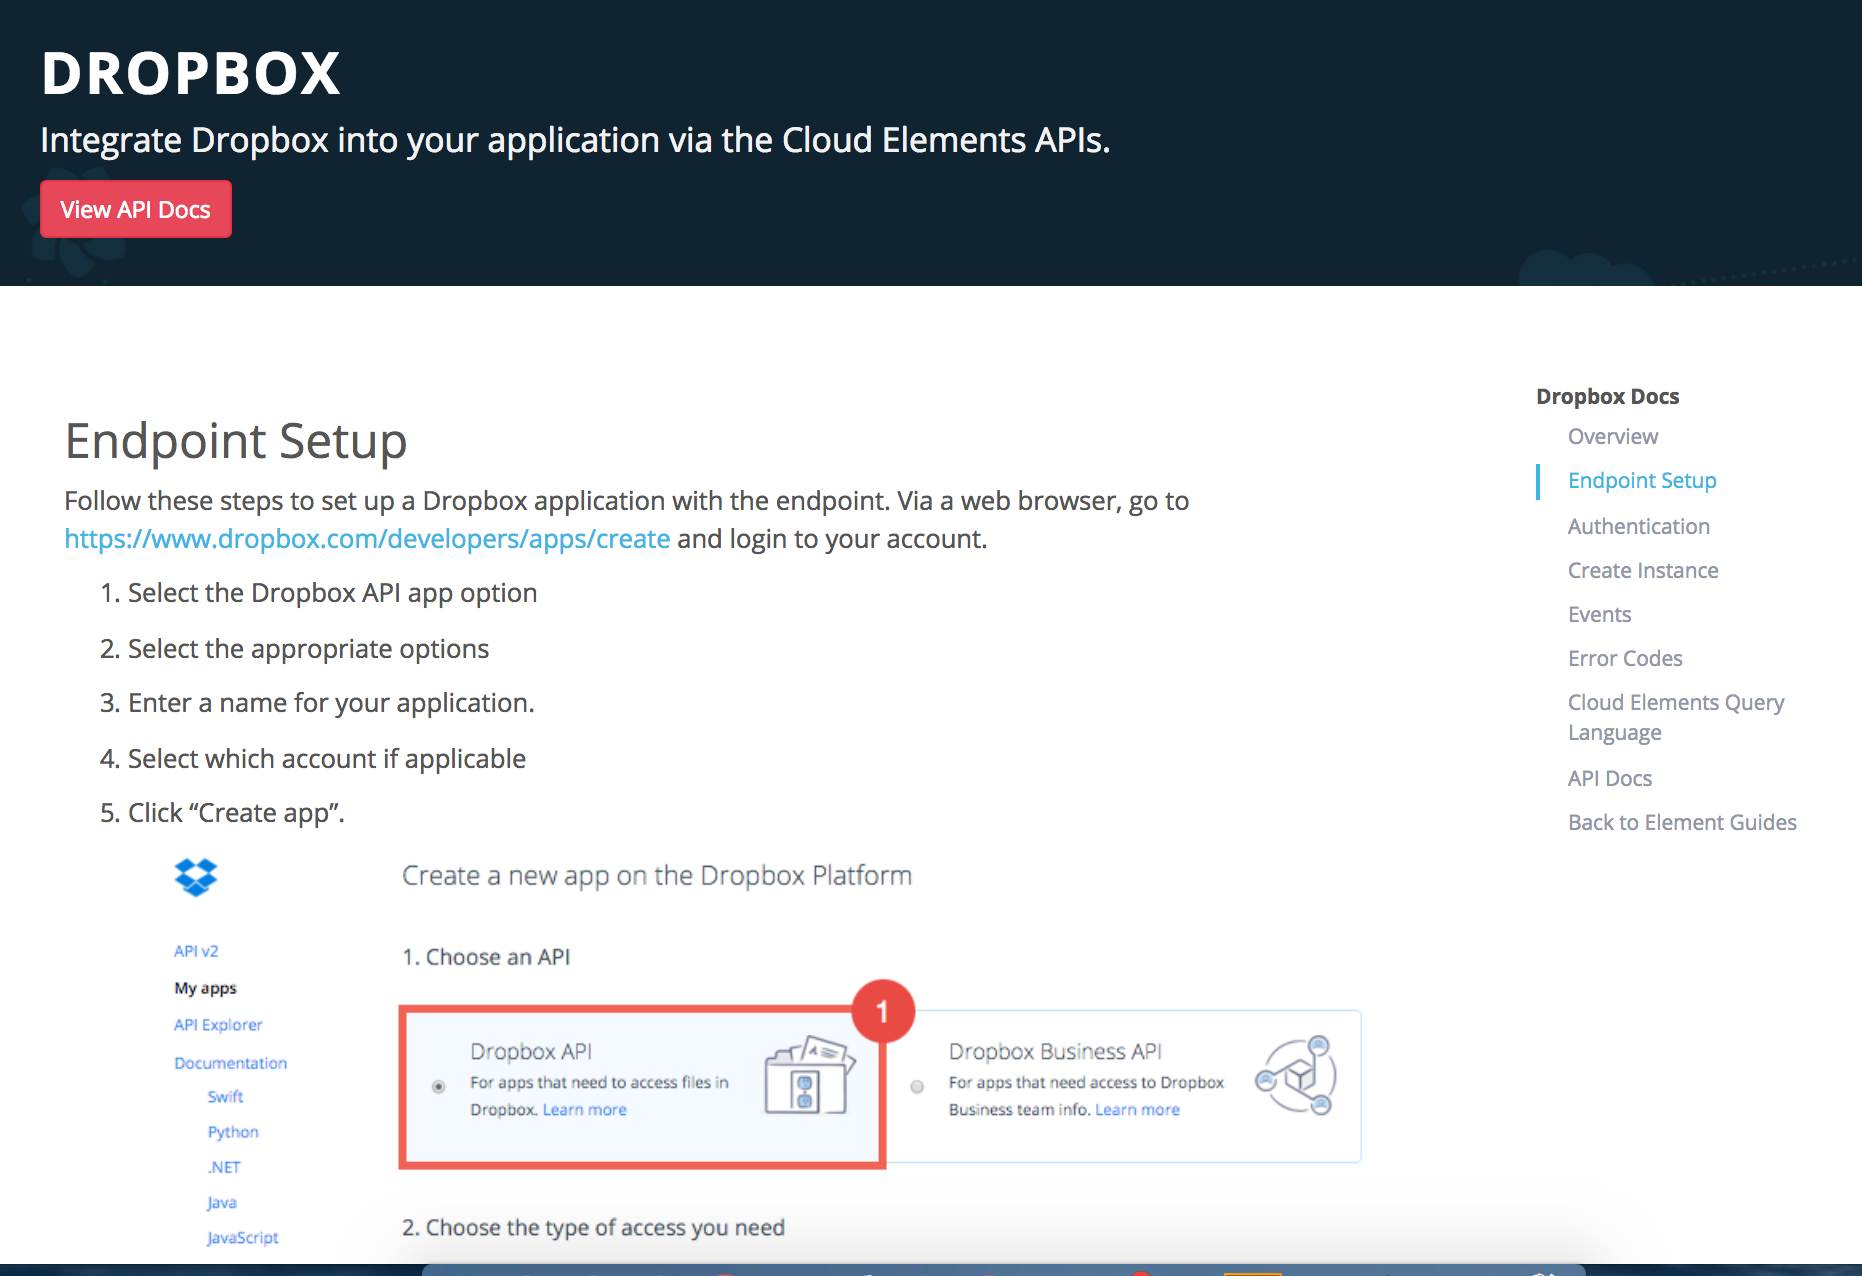
Task: Select My apps in the left menu
Action: click(x=205, y=988)
